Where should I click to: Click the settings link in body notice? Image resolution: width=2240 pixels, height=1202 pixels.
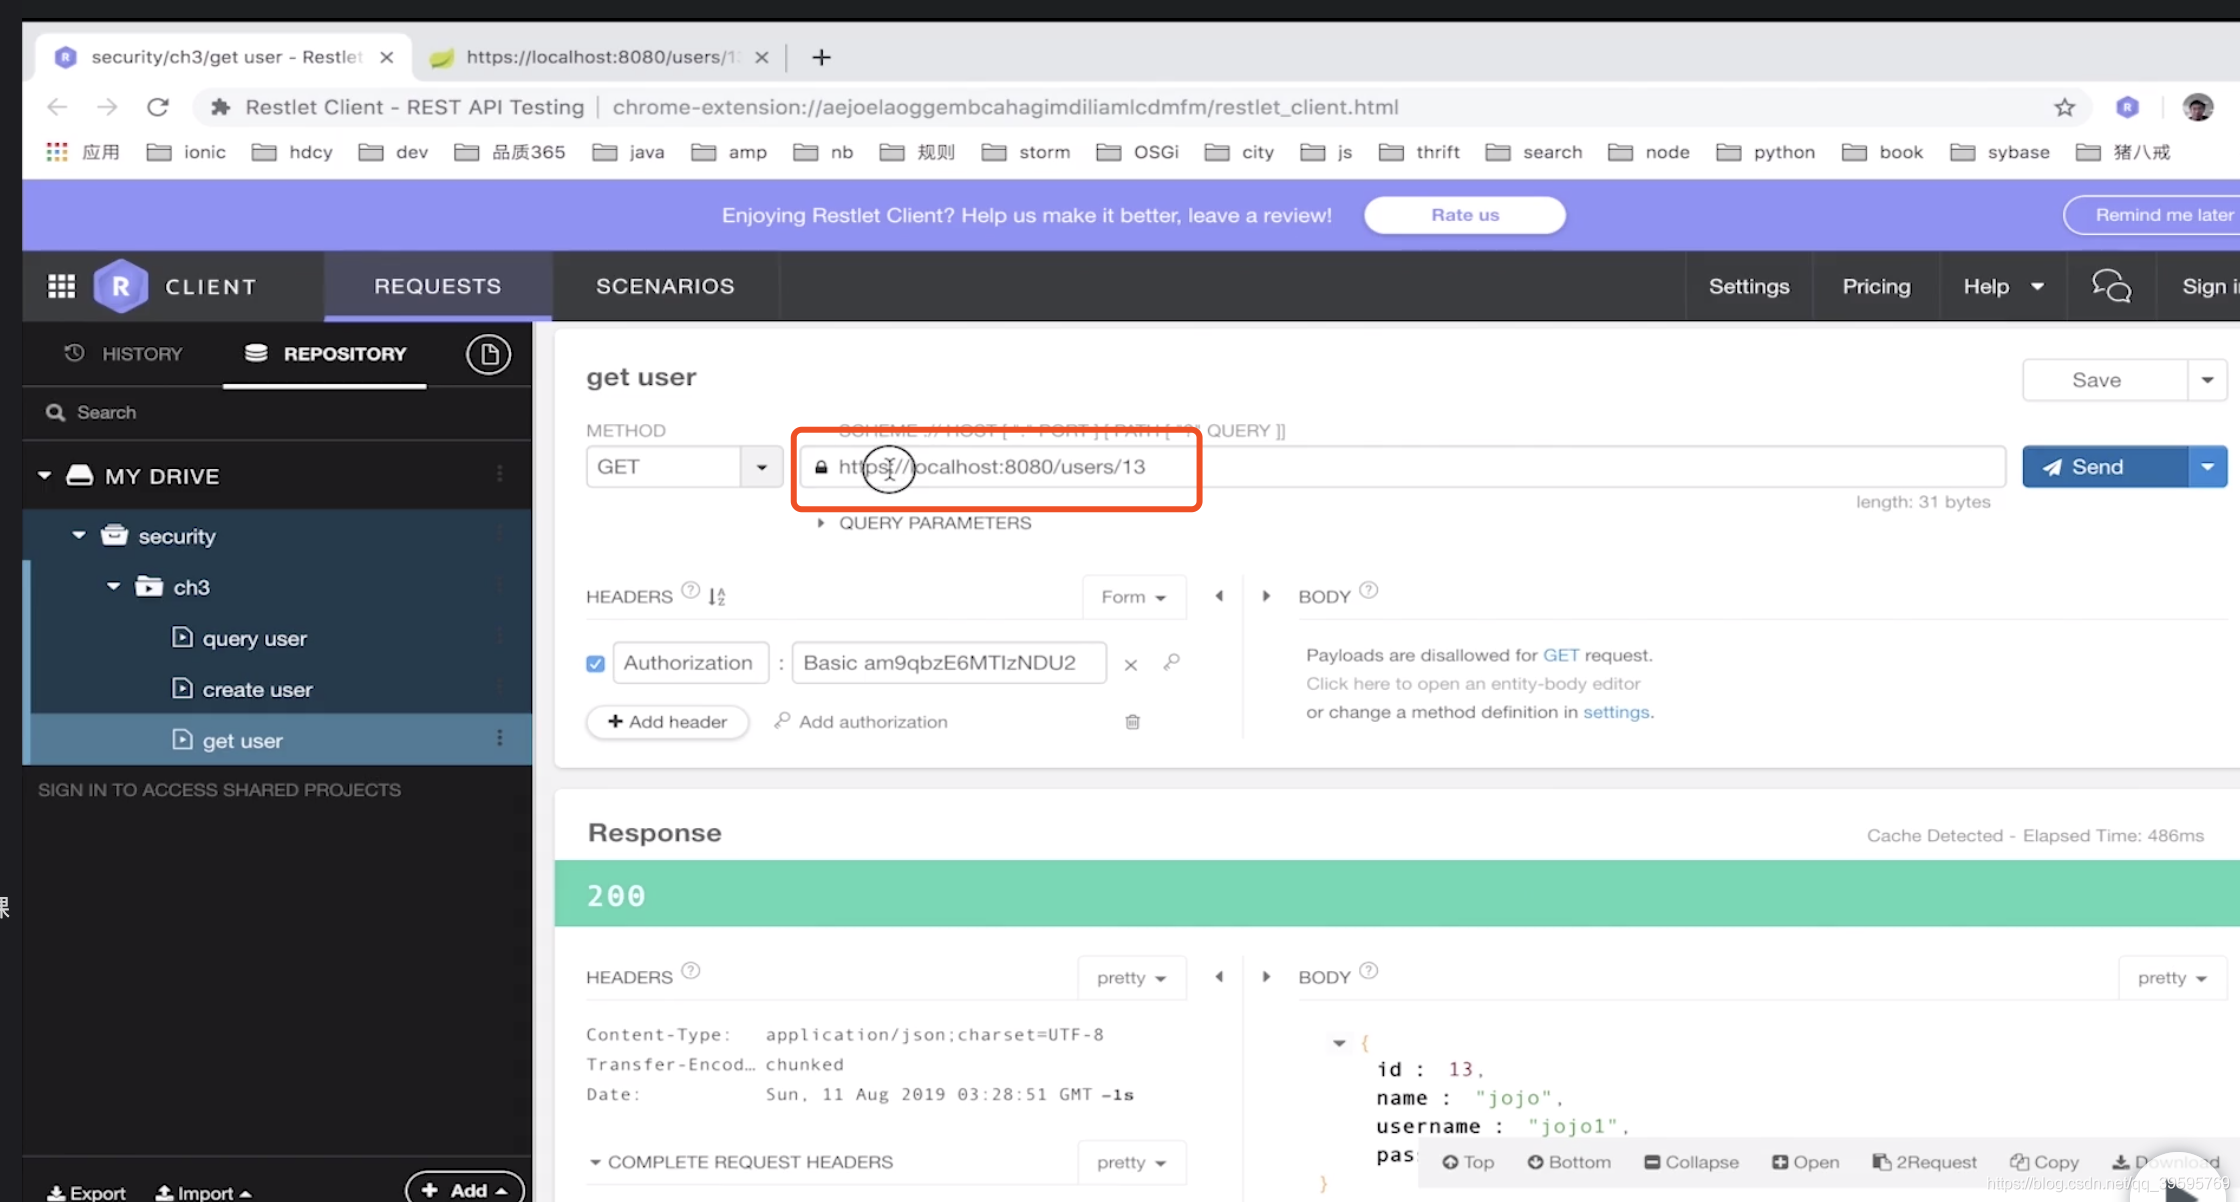pos(1616,712)
